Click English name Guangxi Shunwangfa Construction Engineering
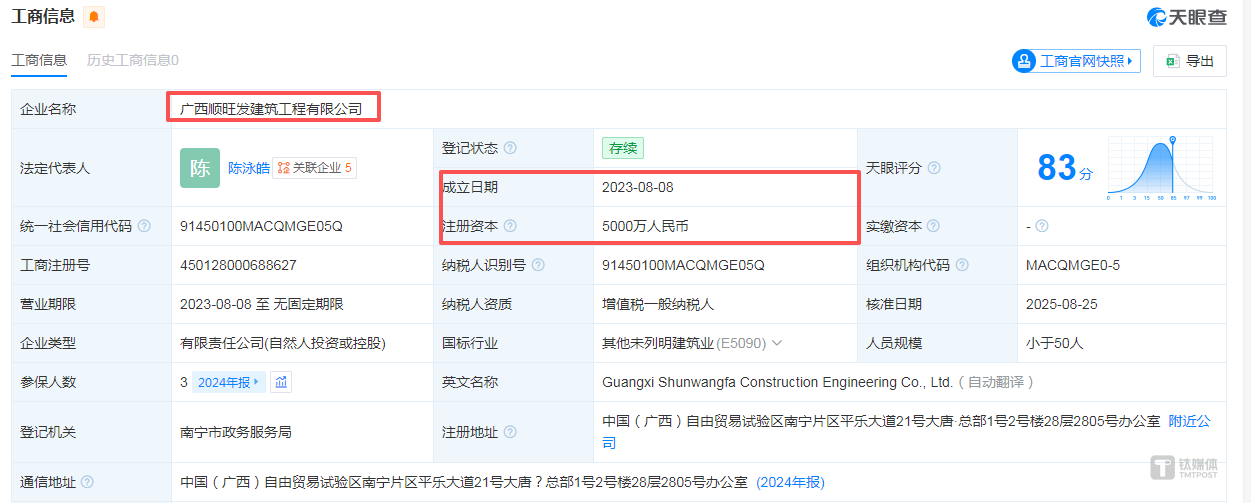Image resolution: width=1251 pixels, height=503 pixels. (777, 382)
